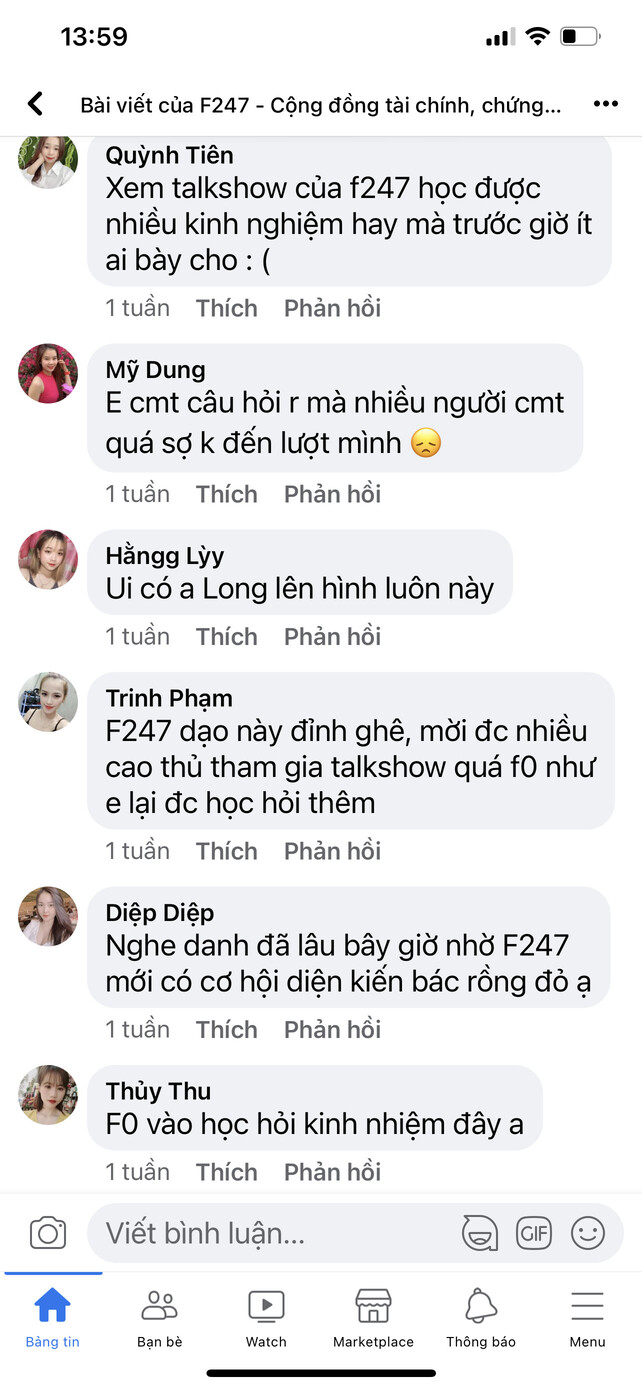Open Mỹ Dung's avatar thumbnail
Screen dimensions: 642x1389
click(48, 374)
